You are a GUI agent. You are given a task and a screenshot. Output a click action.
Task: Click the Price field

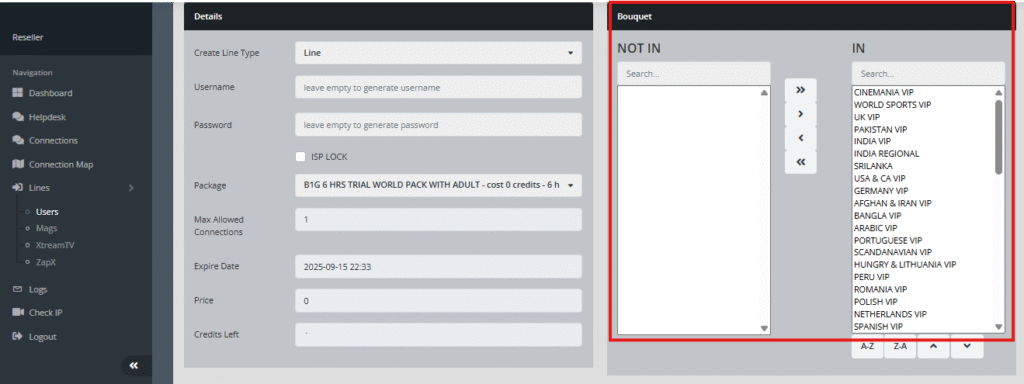[x=438, y=301]
